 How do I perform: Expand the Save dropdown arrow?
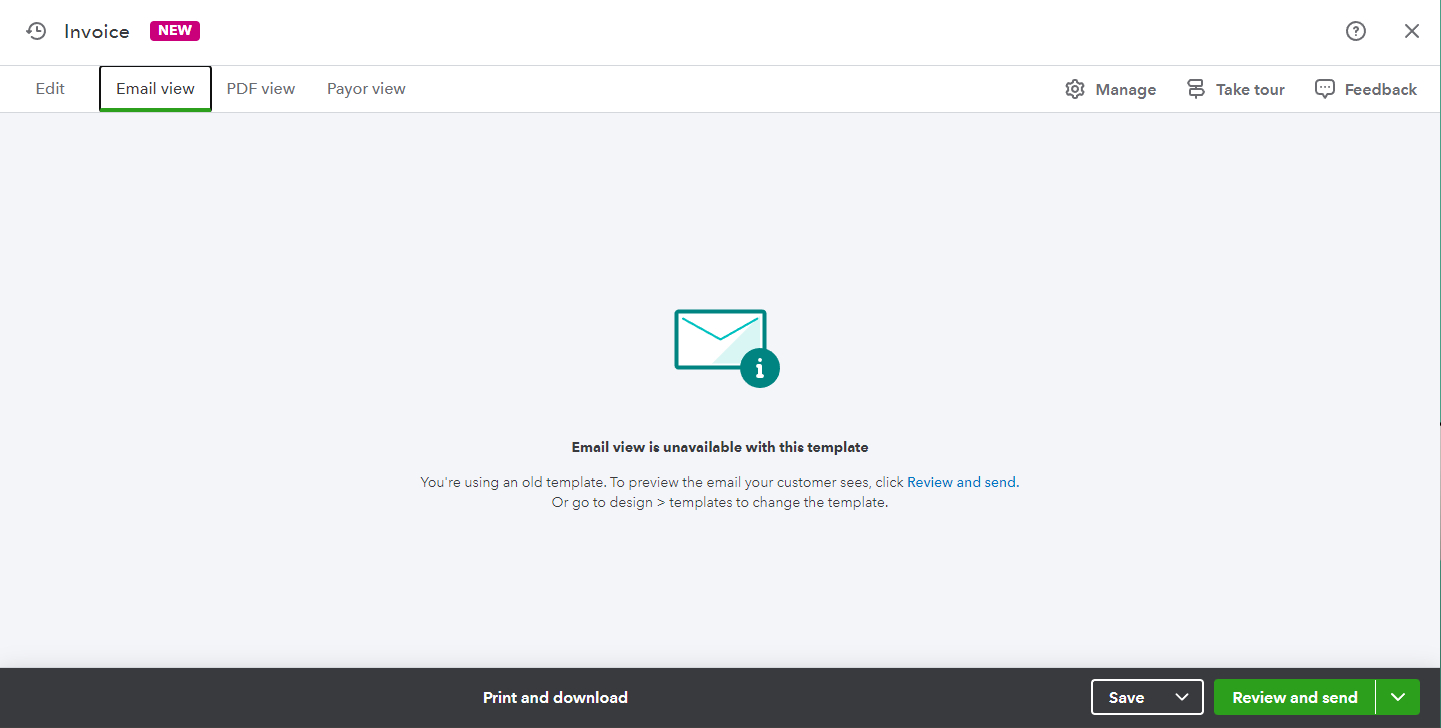(x=1182, y=698)
